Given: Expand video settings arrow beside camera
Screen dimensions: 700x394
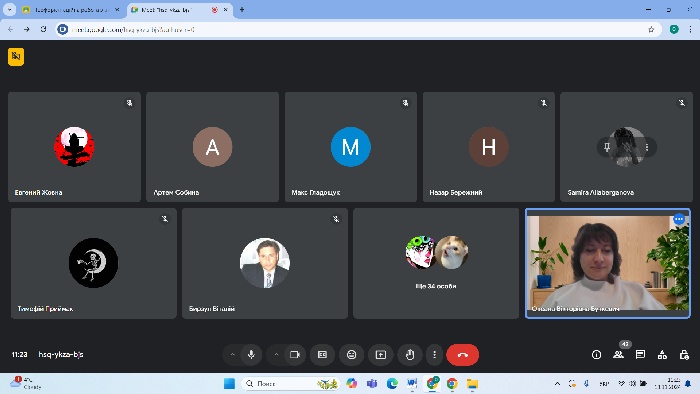Looking at the screenshot, I should tap(276, 355).
